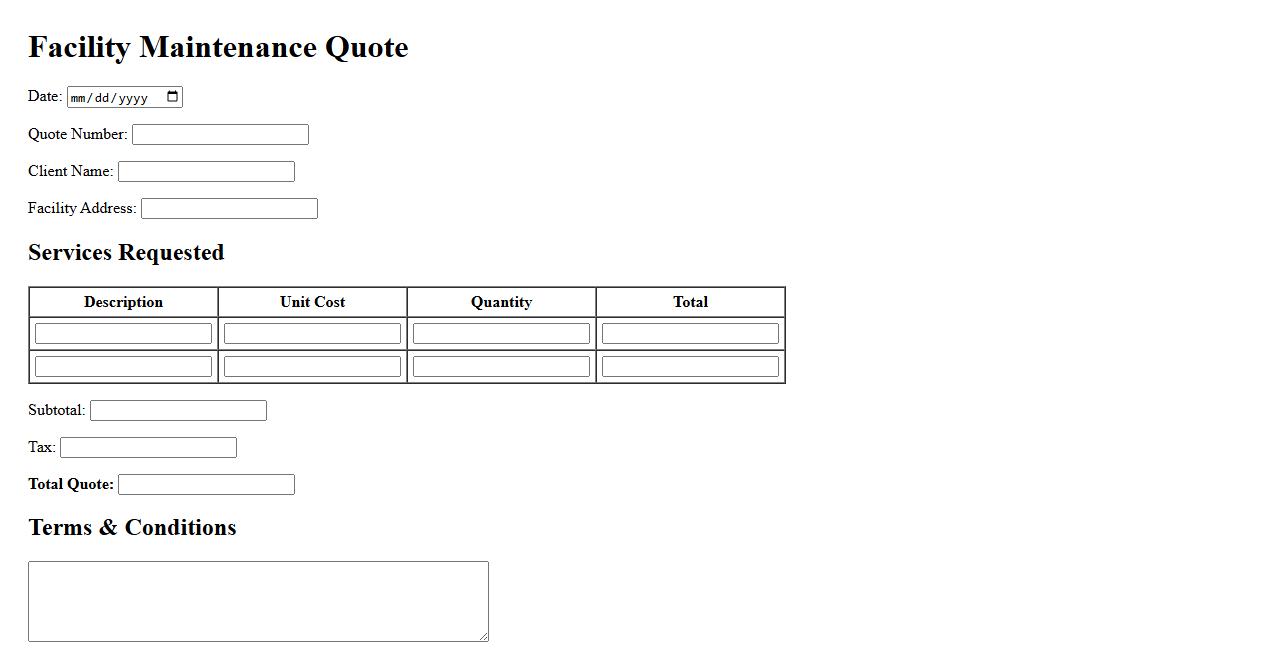This screenshot has height=650, width=1278.
Task: Click the Date input field
Action: (x=110, y=97)
